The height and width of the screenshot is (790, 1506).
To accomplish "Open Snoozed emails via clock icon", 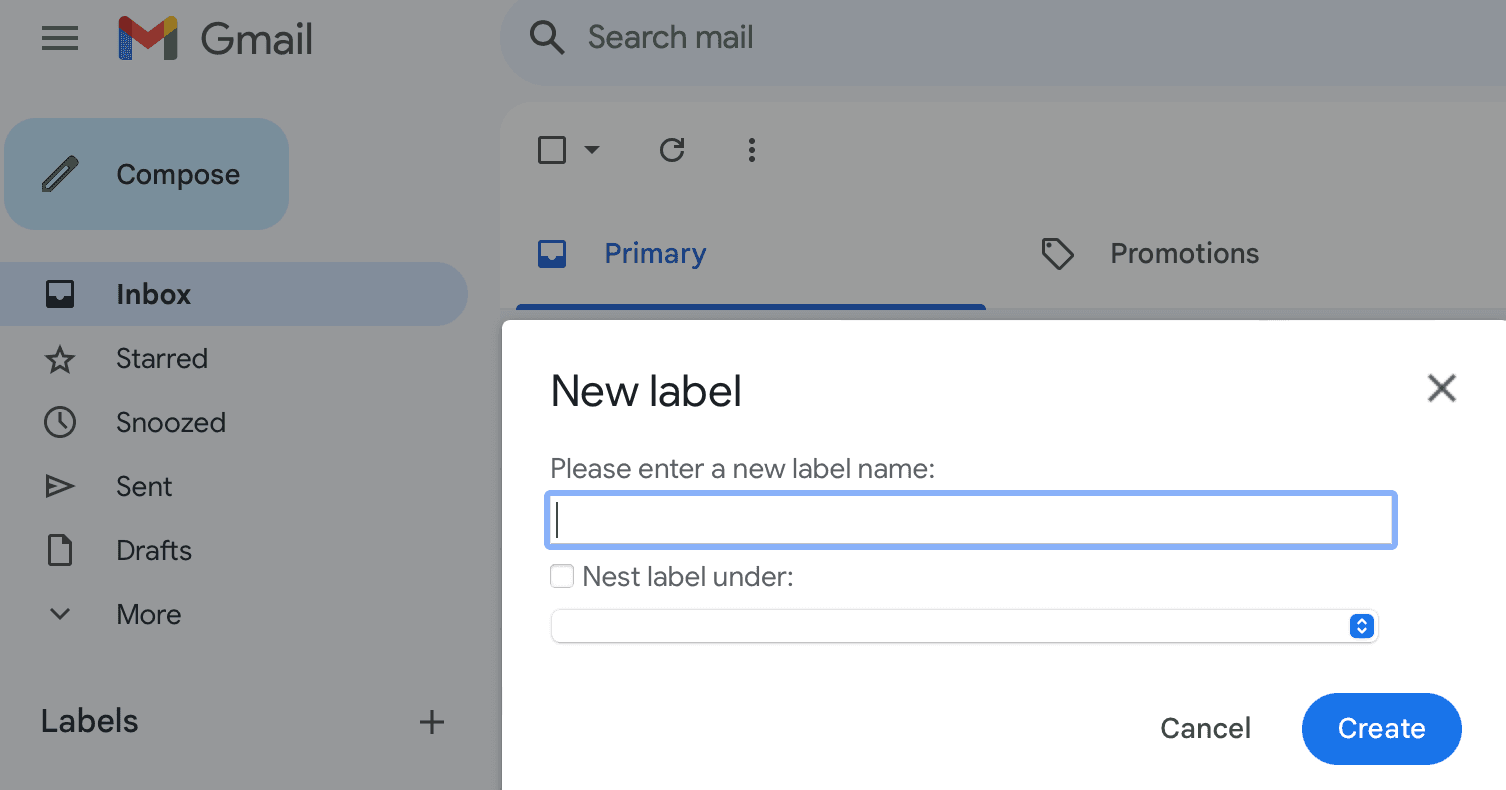I will pyautogui.click(x=60, y=422).
